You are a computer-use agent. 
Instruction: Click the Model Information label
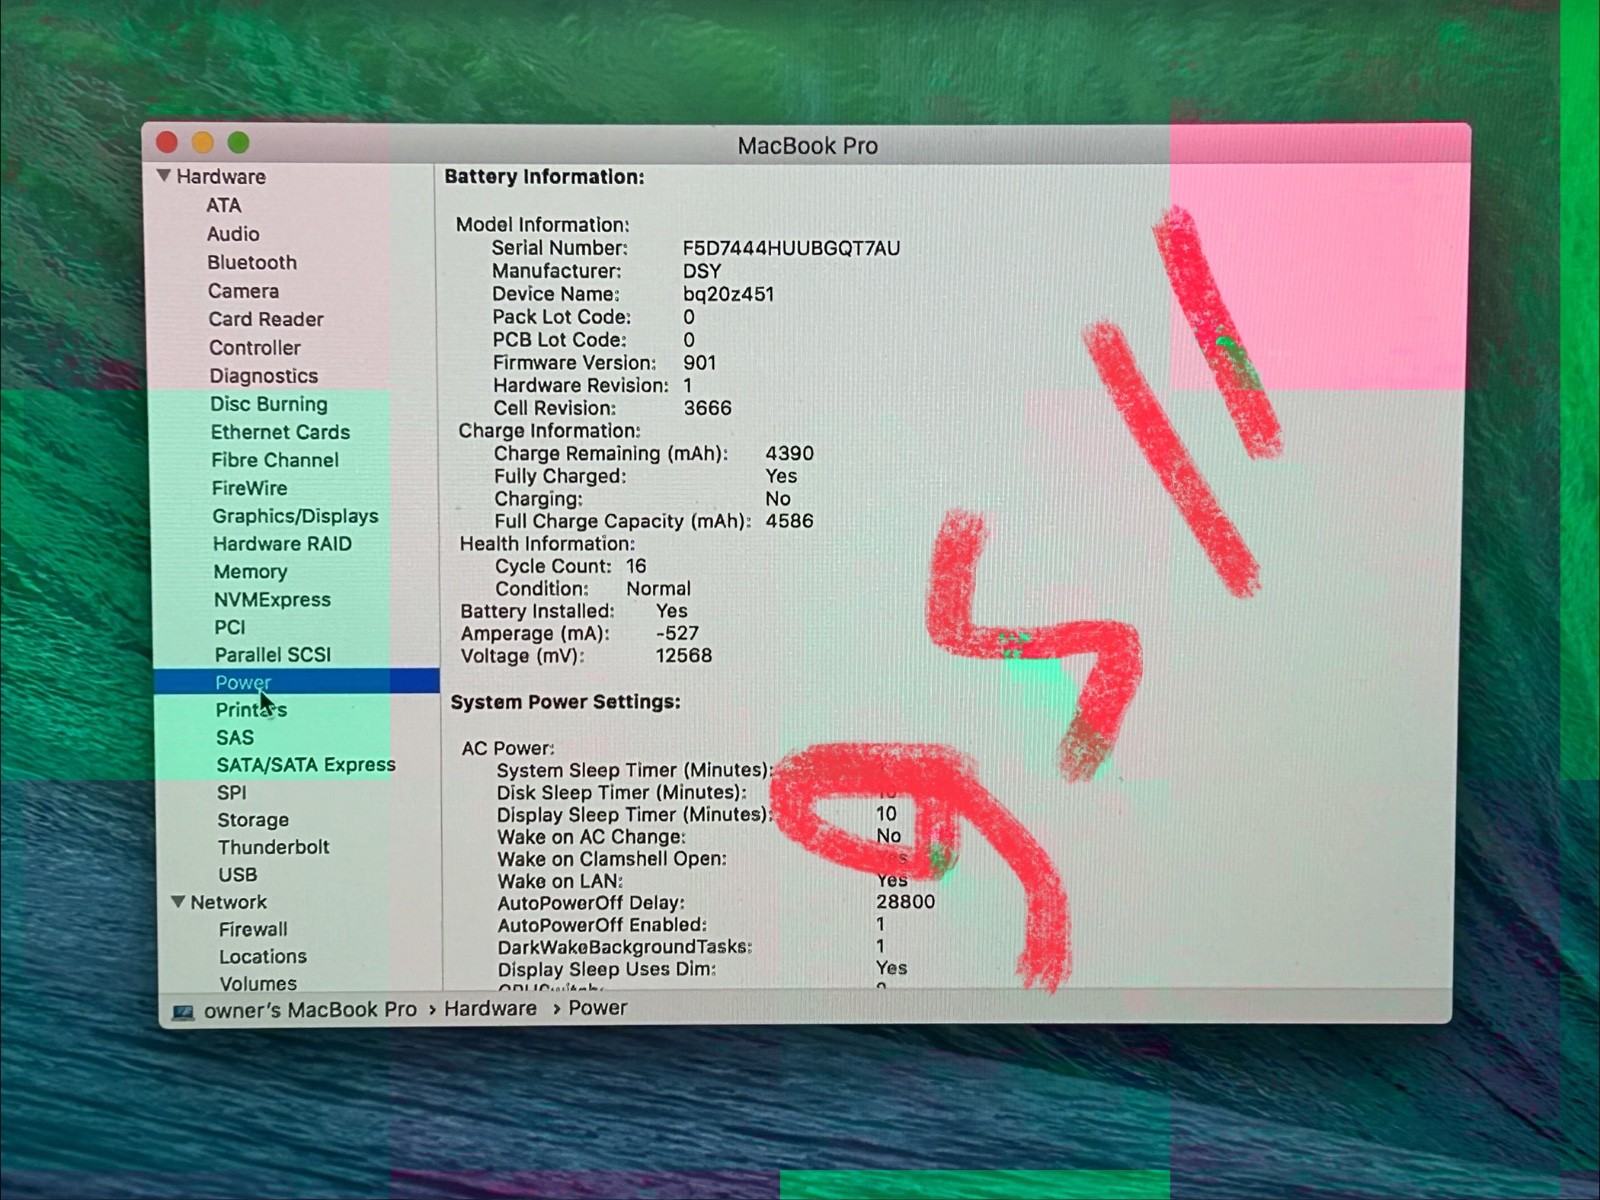(543, 225)
